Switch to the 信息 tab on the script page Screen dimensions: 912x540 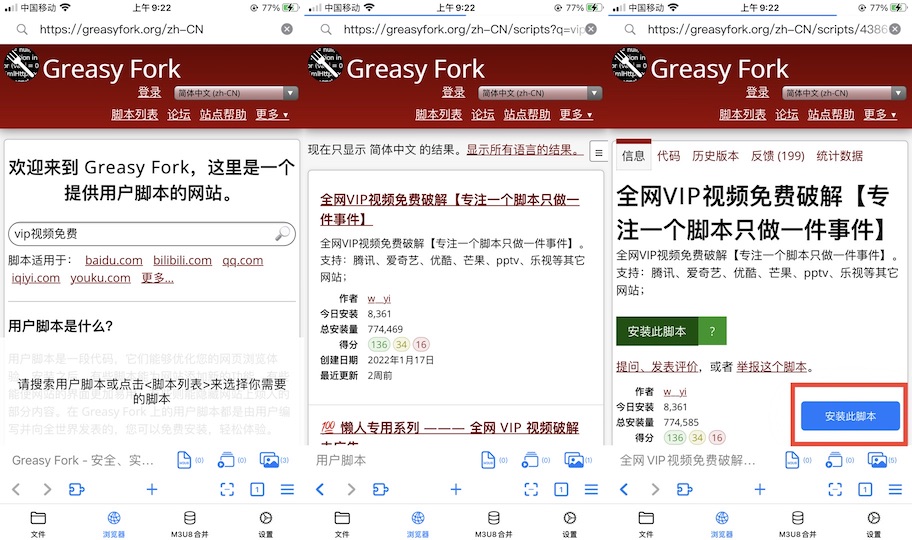[633, 155]
